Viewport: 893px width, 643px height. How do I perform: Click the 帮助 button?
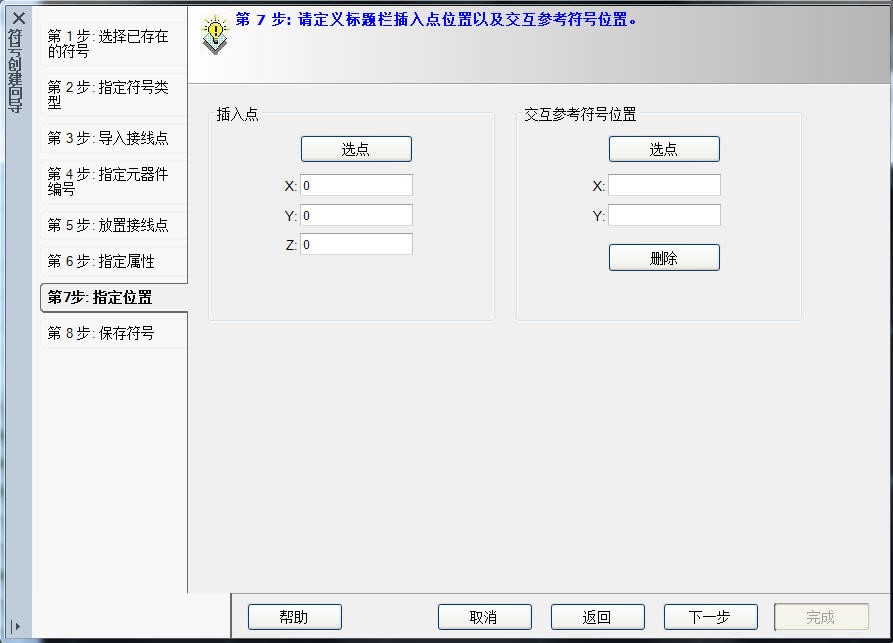click(294, 617)
